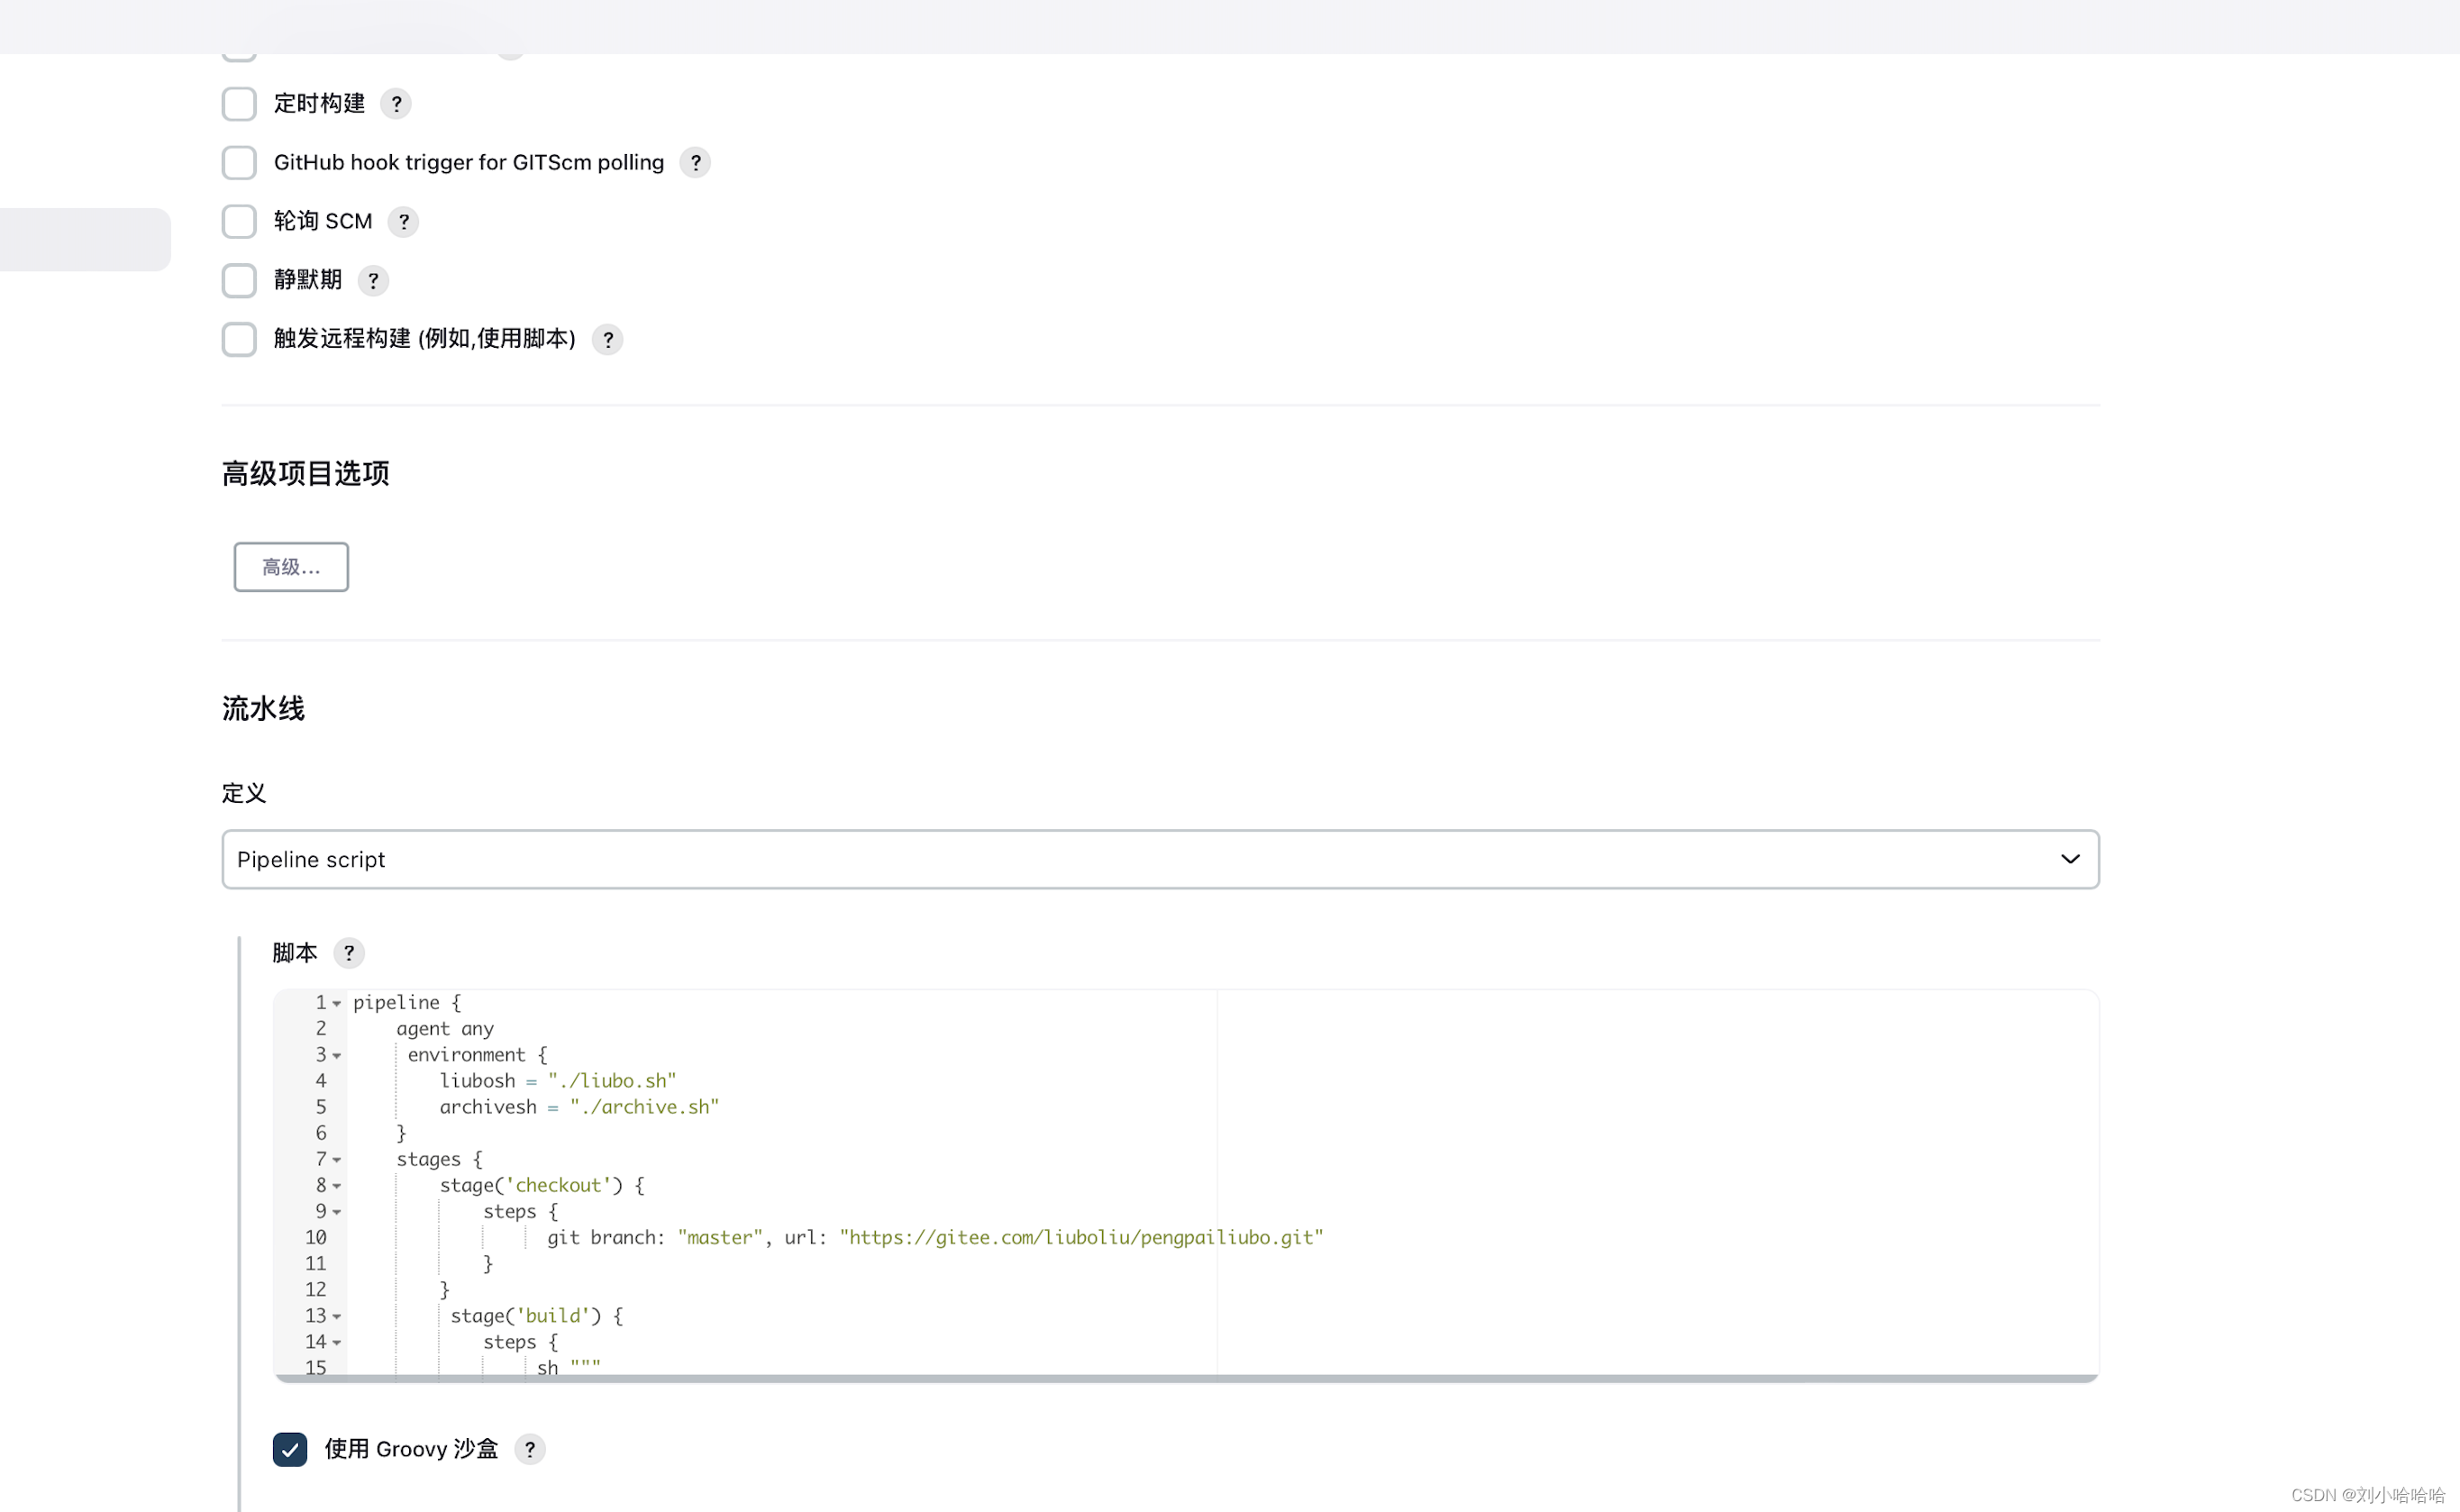Show help for 脚本 field
Viewport: 2460px width, 1512px height.
pyautogui.click(x=349, y=953)
